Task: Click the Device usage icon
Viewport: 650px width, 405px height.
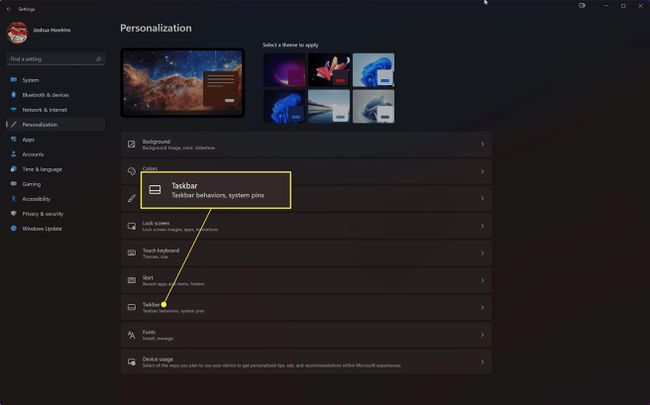Action: tap(131, 362)
